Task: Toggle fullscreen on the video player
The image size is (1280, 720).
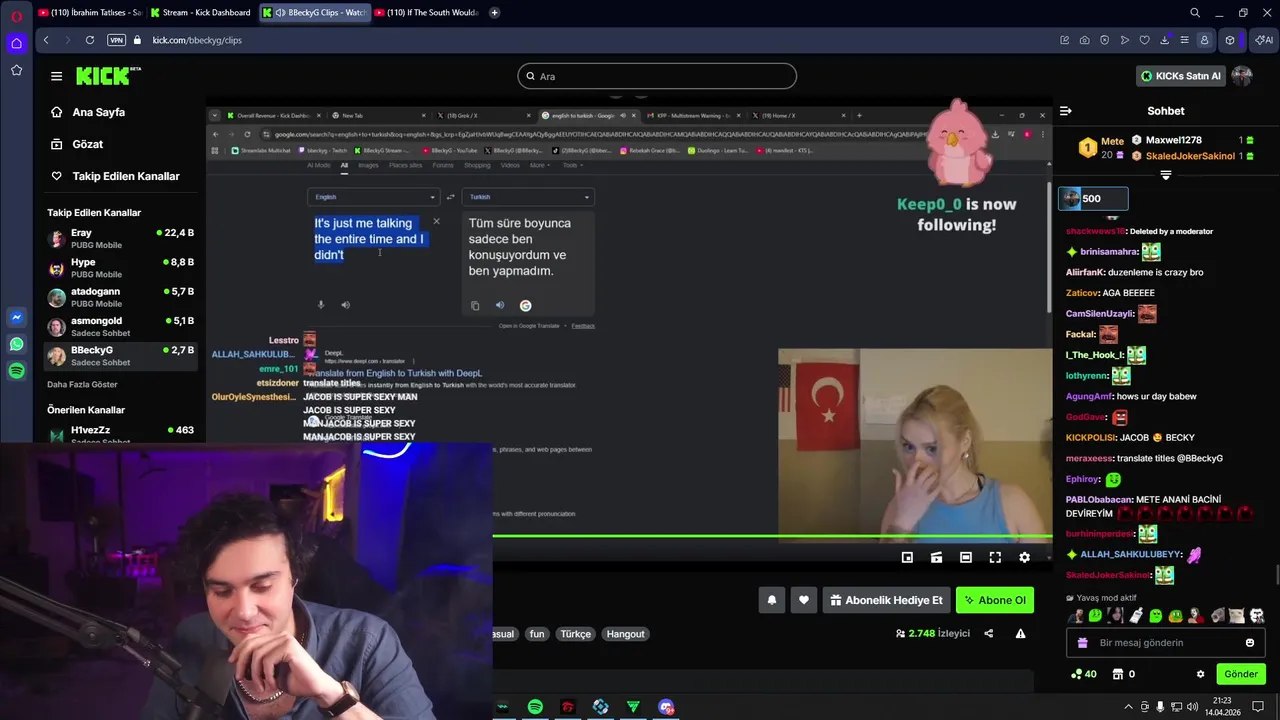Action: coord(995,557)
